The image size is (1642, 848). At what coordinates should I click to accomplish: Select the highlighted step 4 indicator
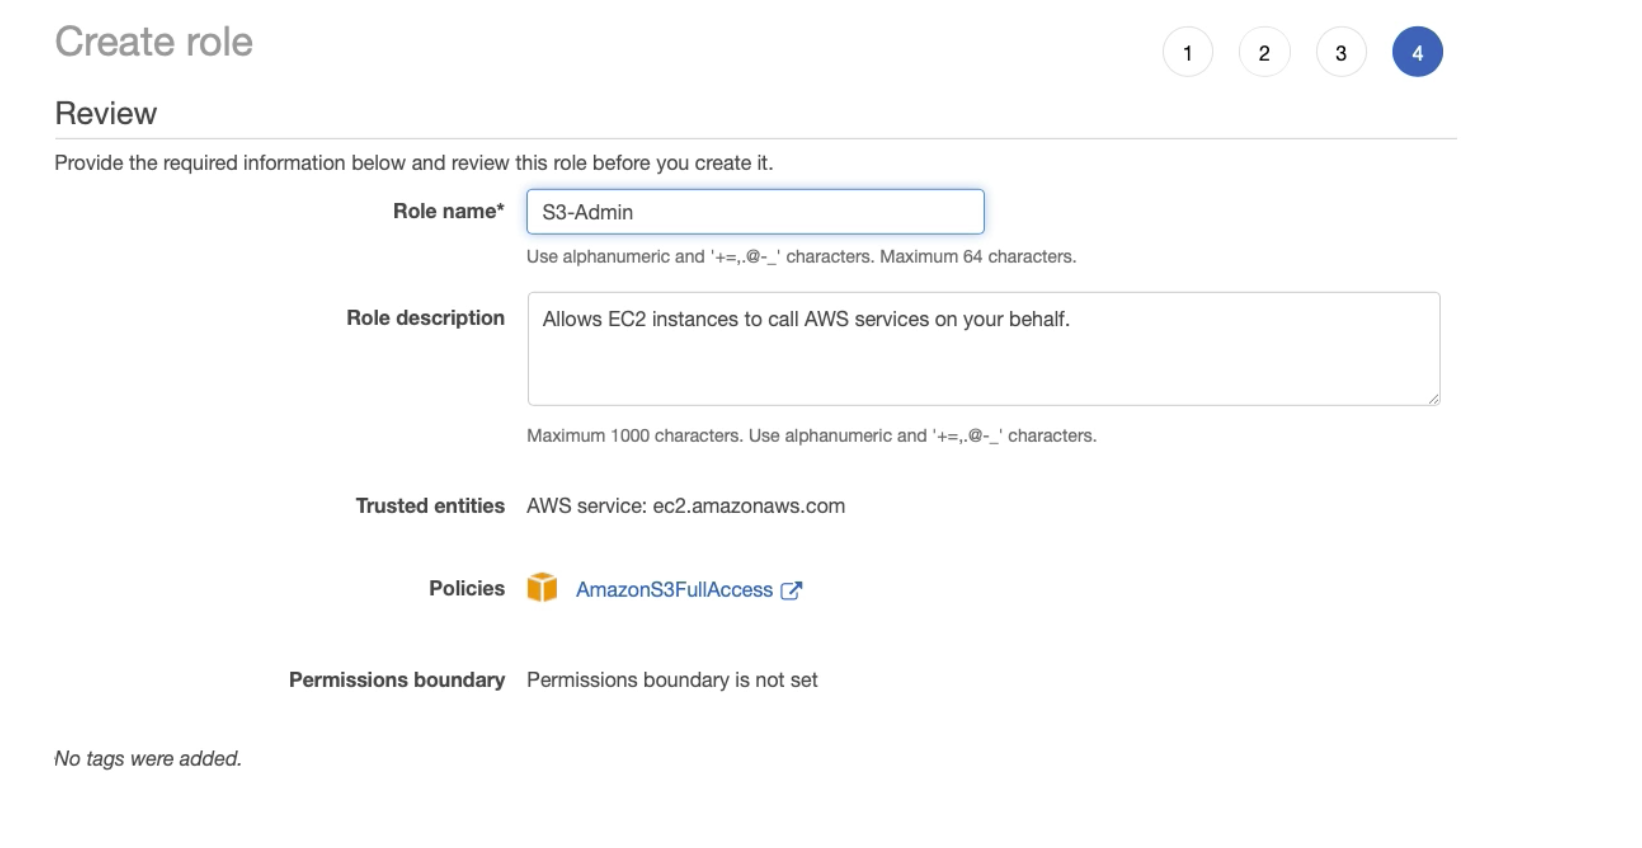tap(1417, 53)
